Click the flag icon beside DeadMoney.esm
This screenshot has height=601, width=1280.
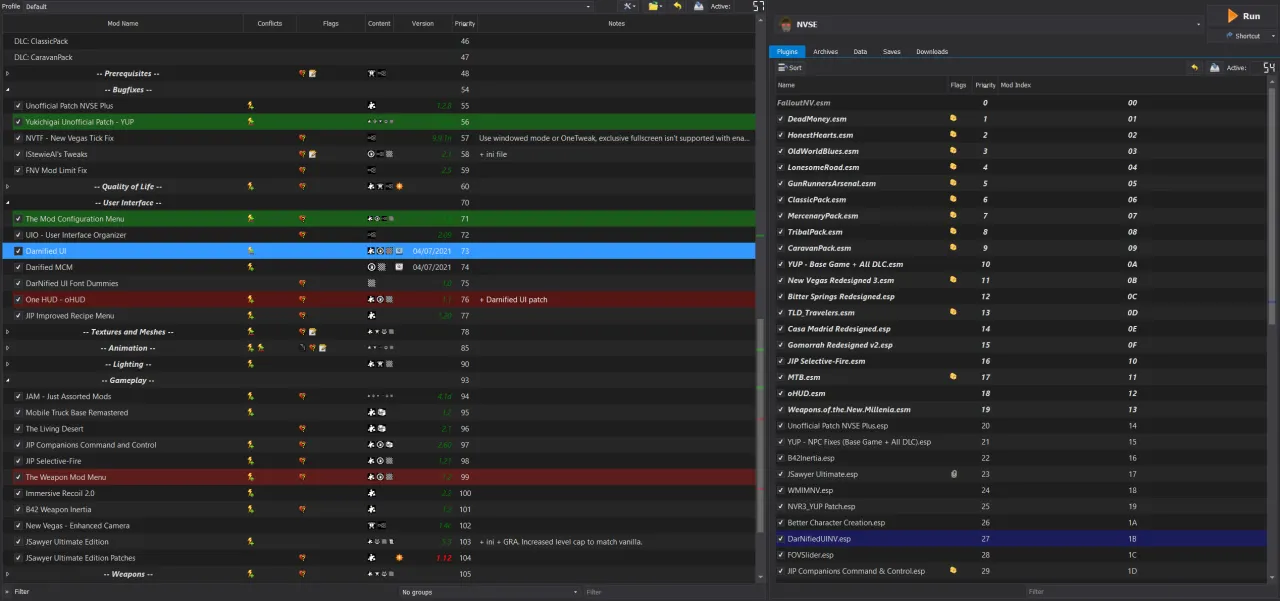point(953,119)
